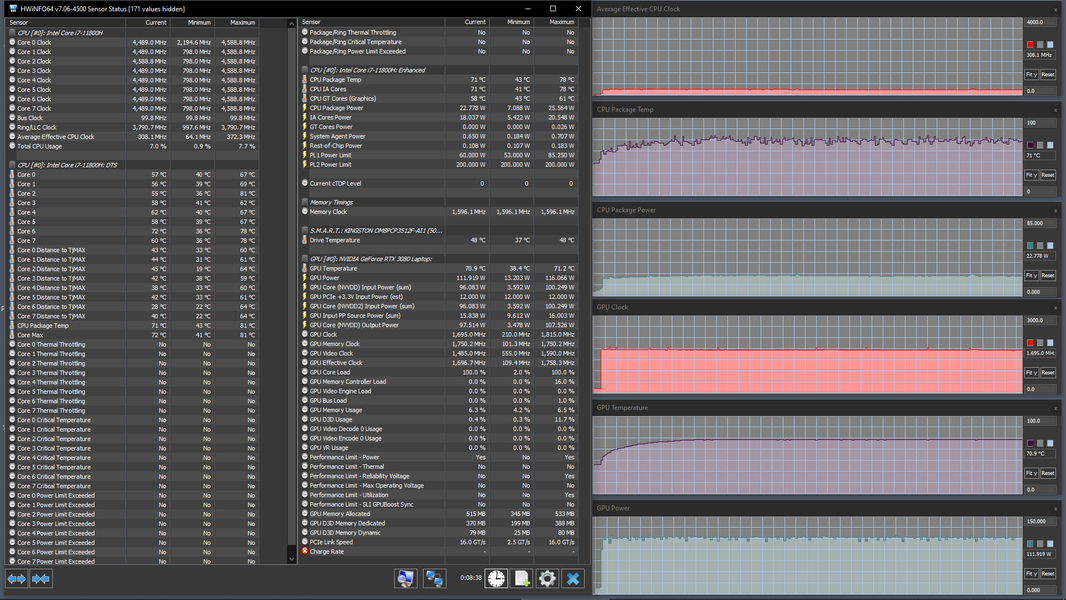Click red color swatch in Average Effective CPU Clock graph

click(1030, 45)
